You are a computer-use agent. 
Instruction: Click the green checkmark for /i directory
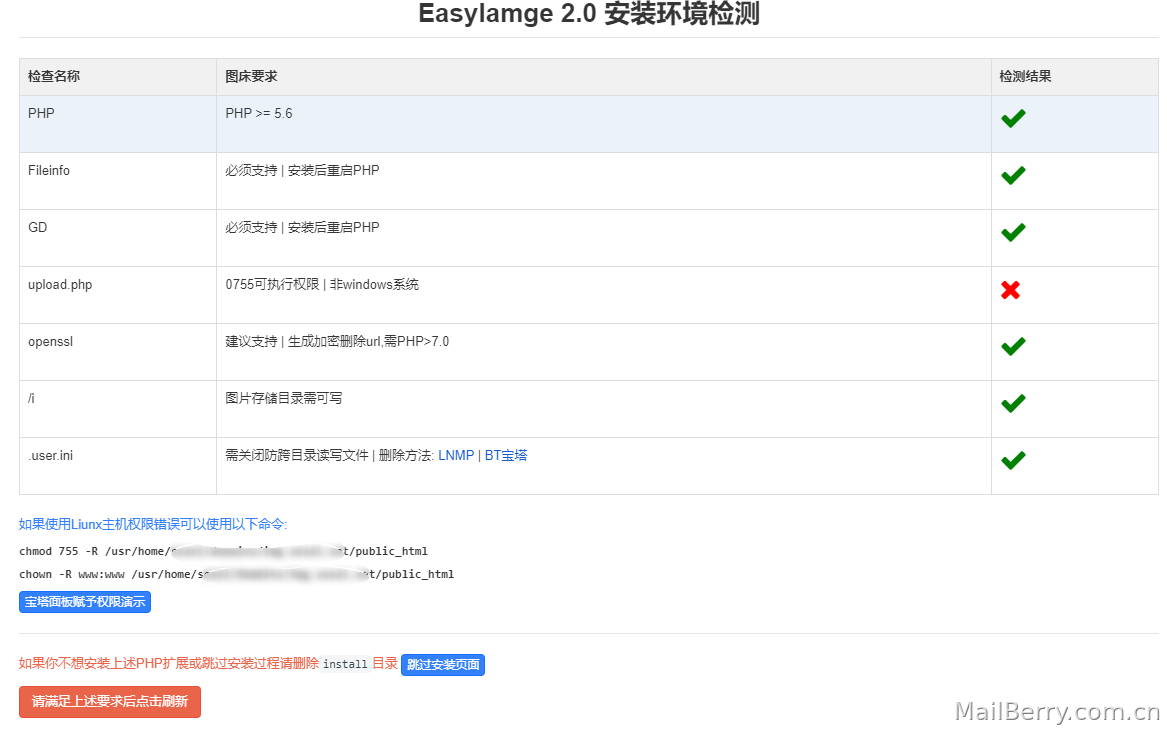click(1013, 404)
